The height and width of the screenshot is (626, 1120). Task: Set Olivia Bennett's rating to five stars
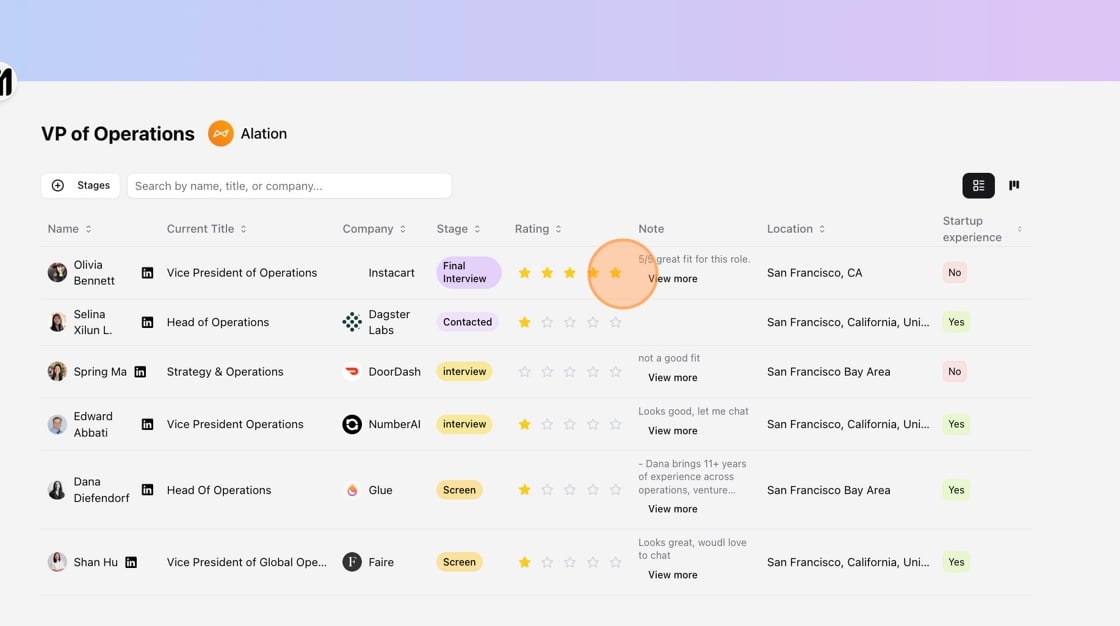[616, 273]
